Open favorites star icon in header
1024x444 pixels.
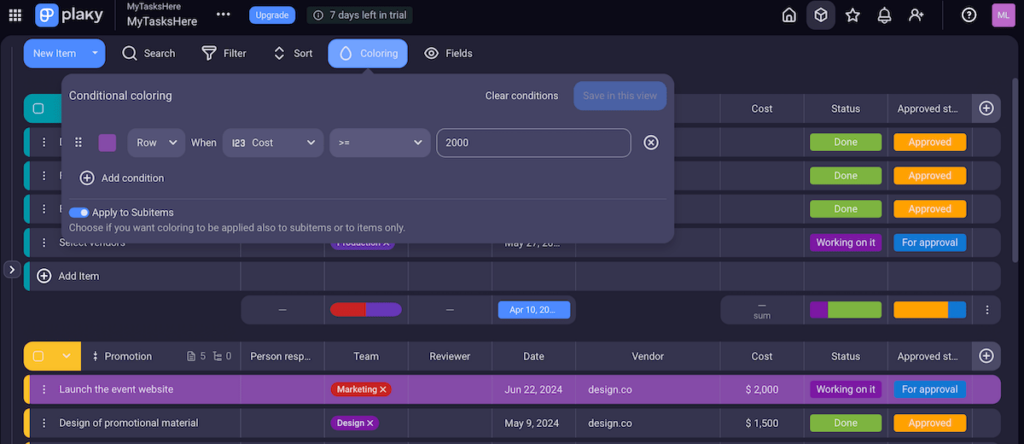(852, 15)
